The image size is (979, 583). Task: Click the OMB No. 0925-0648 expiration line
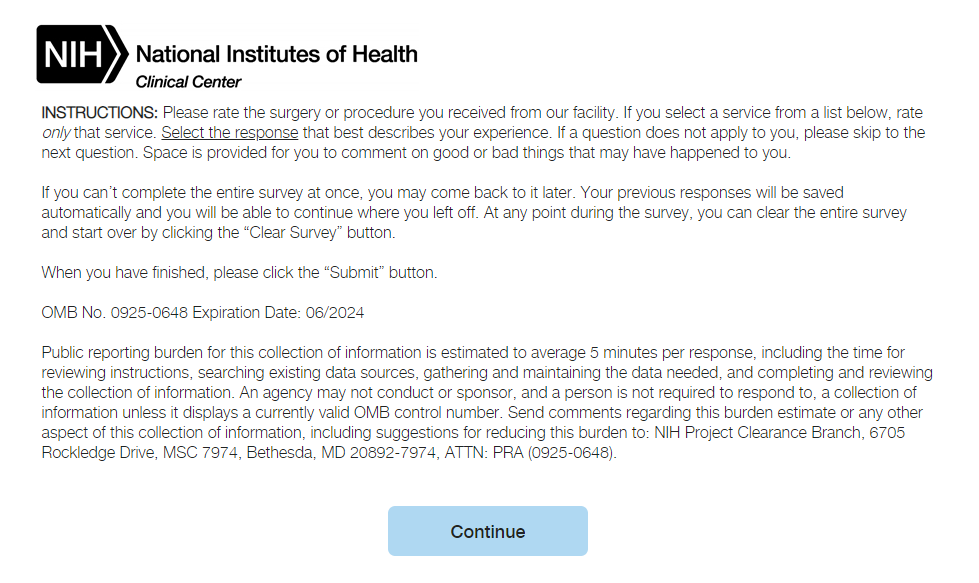(202, 313)
